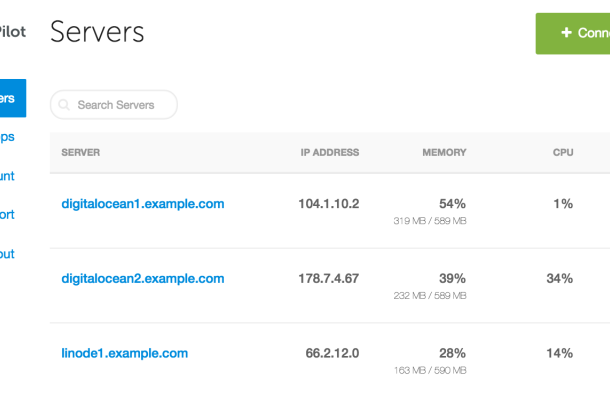Click the magnifier icon in search box

64,105
